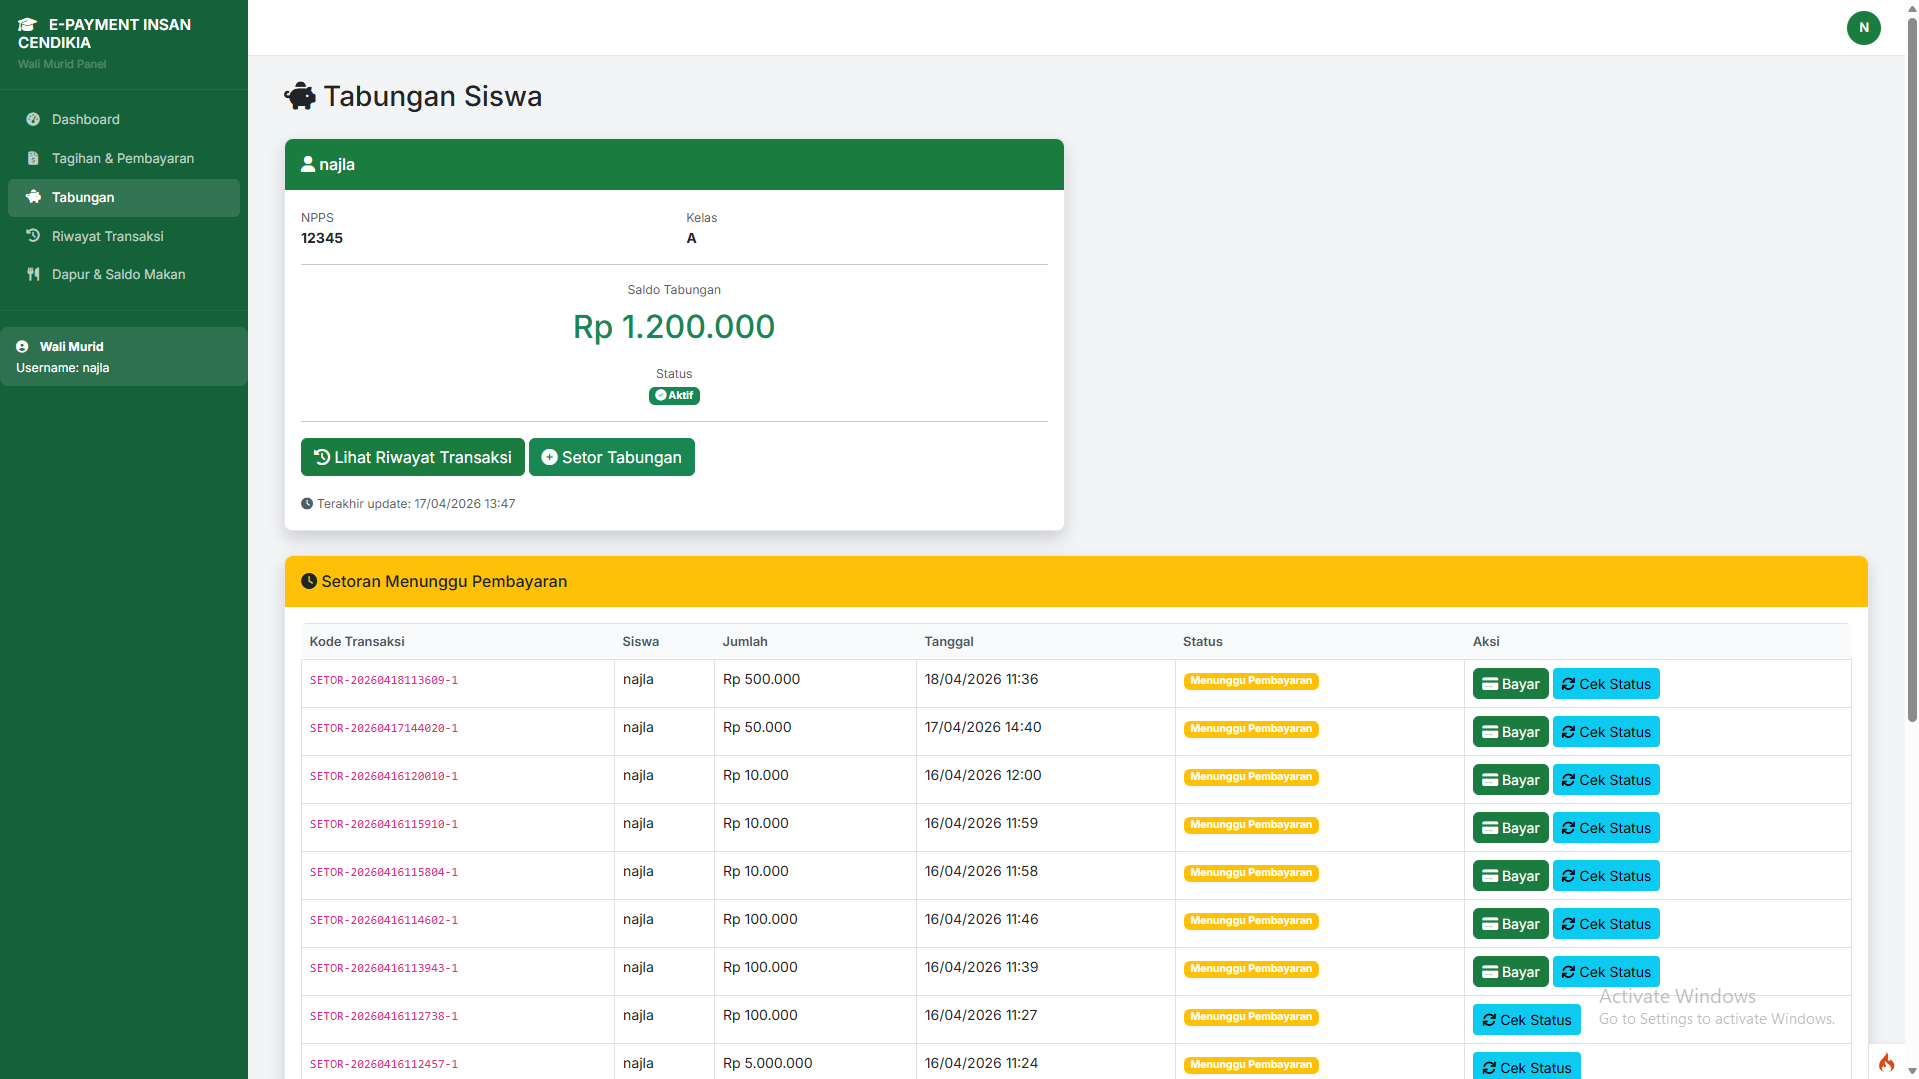Viewport: 1919px width, 1079px height.
Task: Click transaction code SETOR-20260418113609-1
Action: (384, 680)
